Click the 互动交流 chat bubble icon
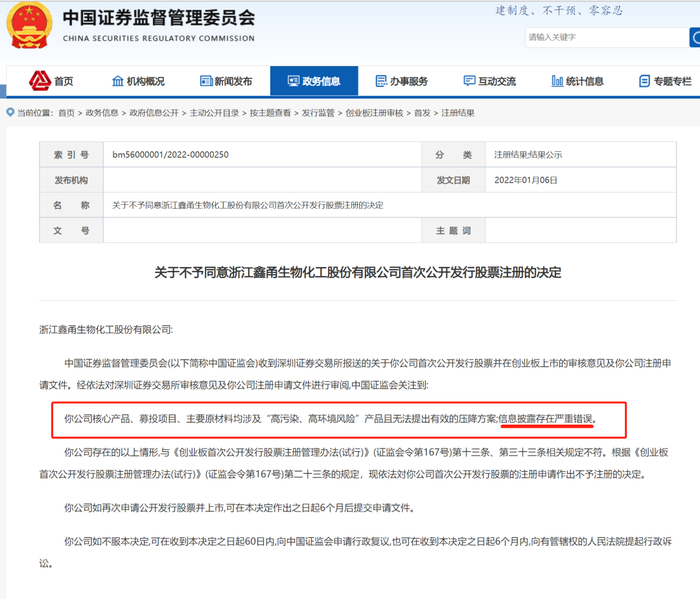 469,81
